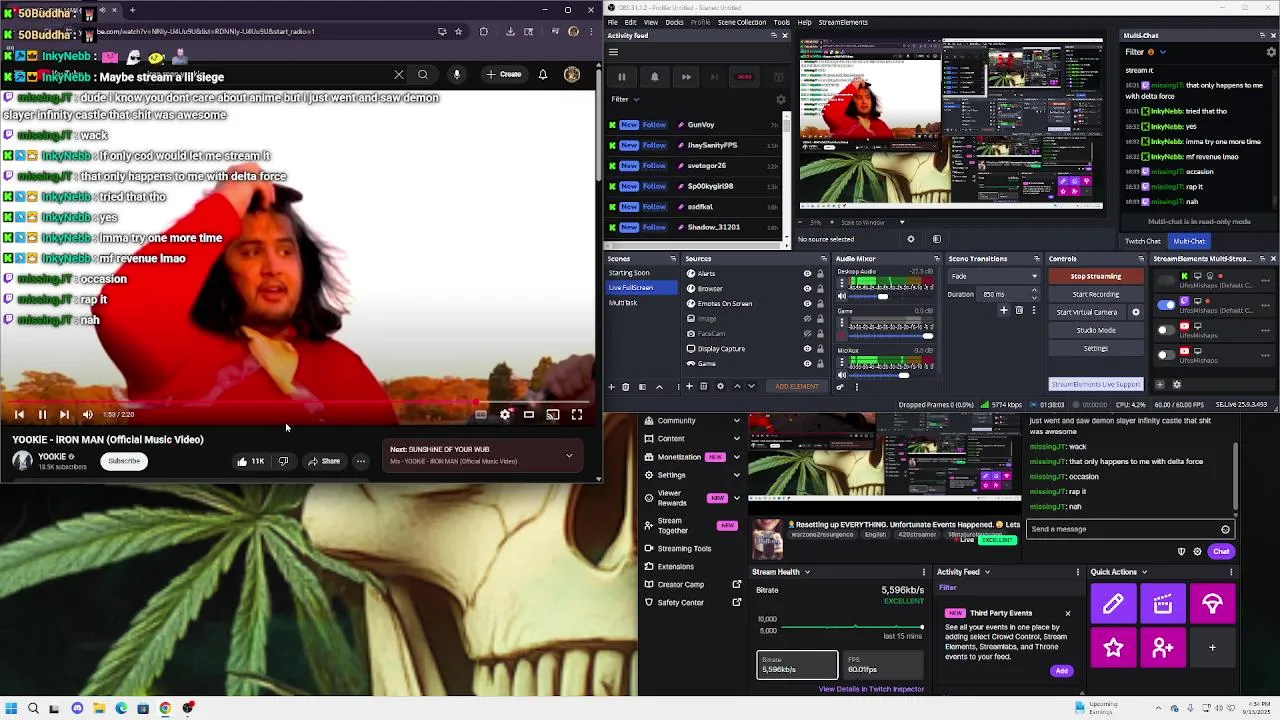Expand the Next: SUNSHINE OF YOUR WUB queue
The width and height of the screenshot is (1280, 720).
click(x=569, y=455)
